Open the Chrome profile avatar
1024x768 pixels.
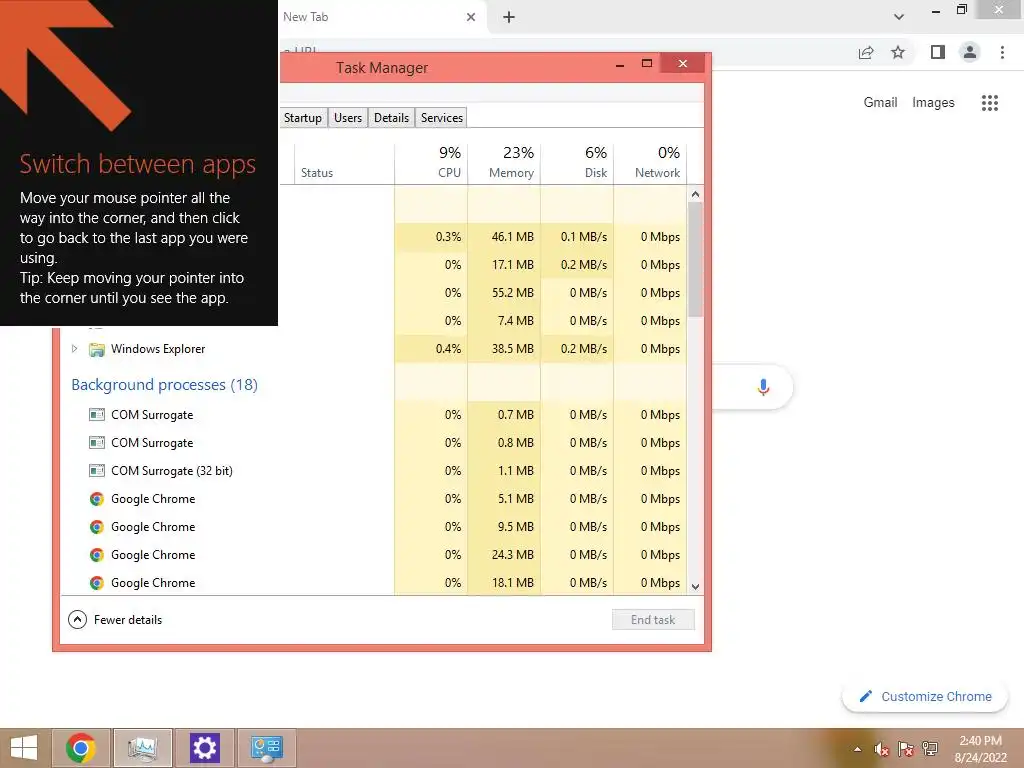point(970,52)
